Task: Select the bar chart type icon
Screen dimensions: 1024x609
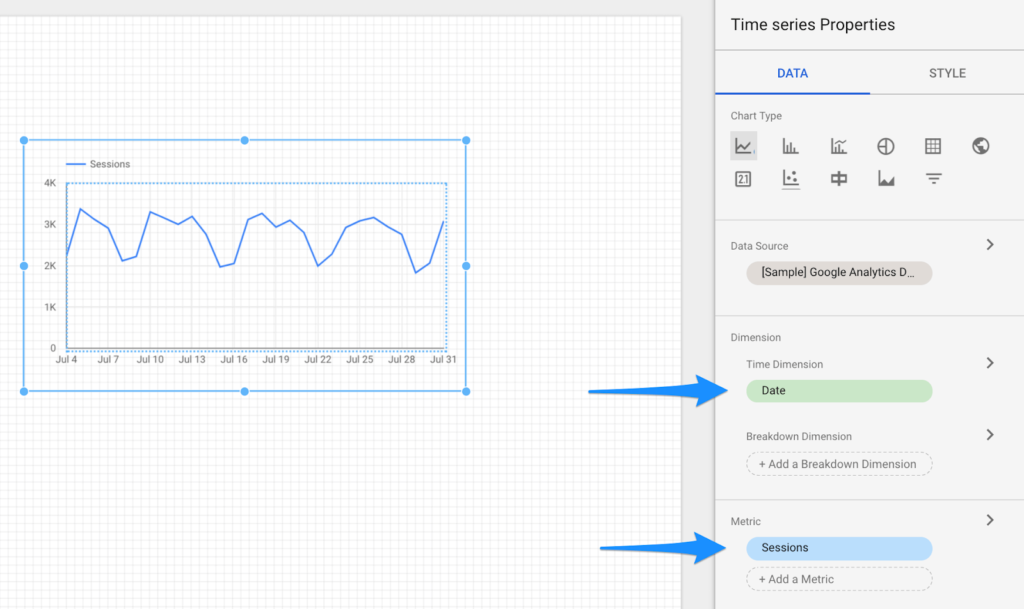Action: coord(790,146)
